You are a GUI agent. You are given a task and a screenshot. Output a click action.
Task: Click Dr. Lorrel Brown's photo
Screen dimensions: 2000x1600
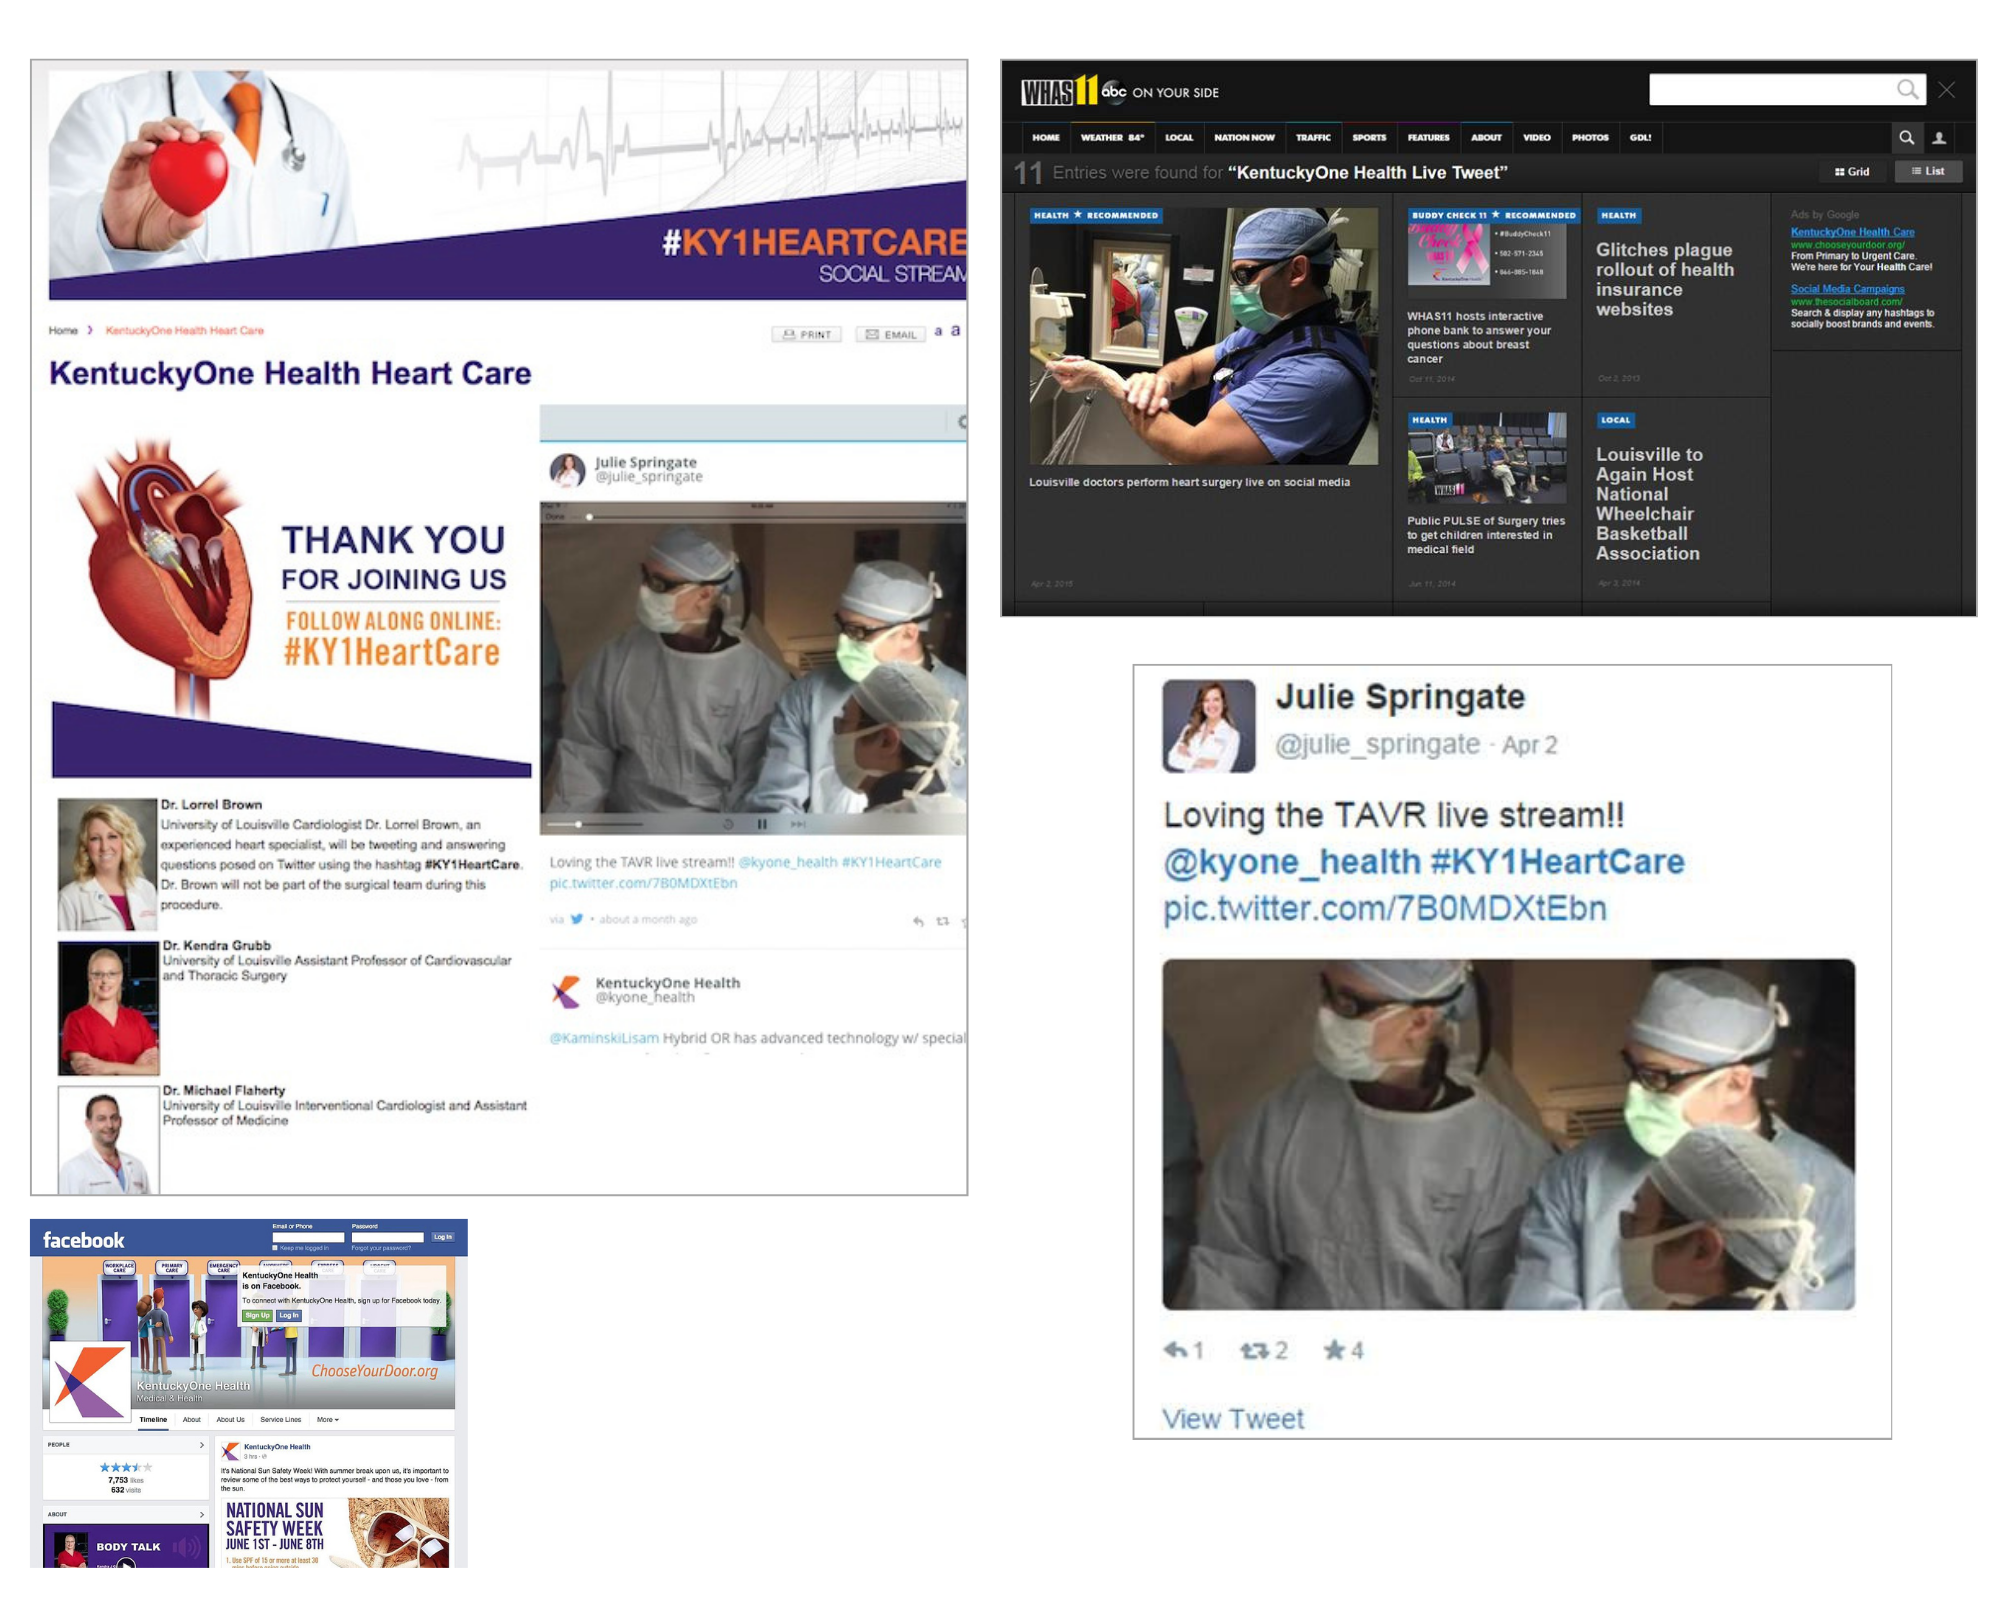click(x=106, y=864)
